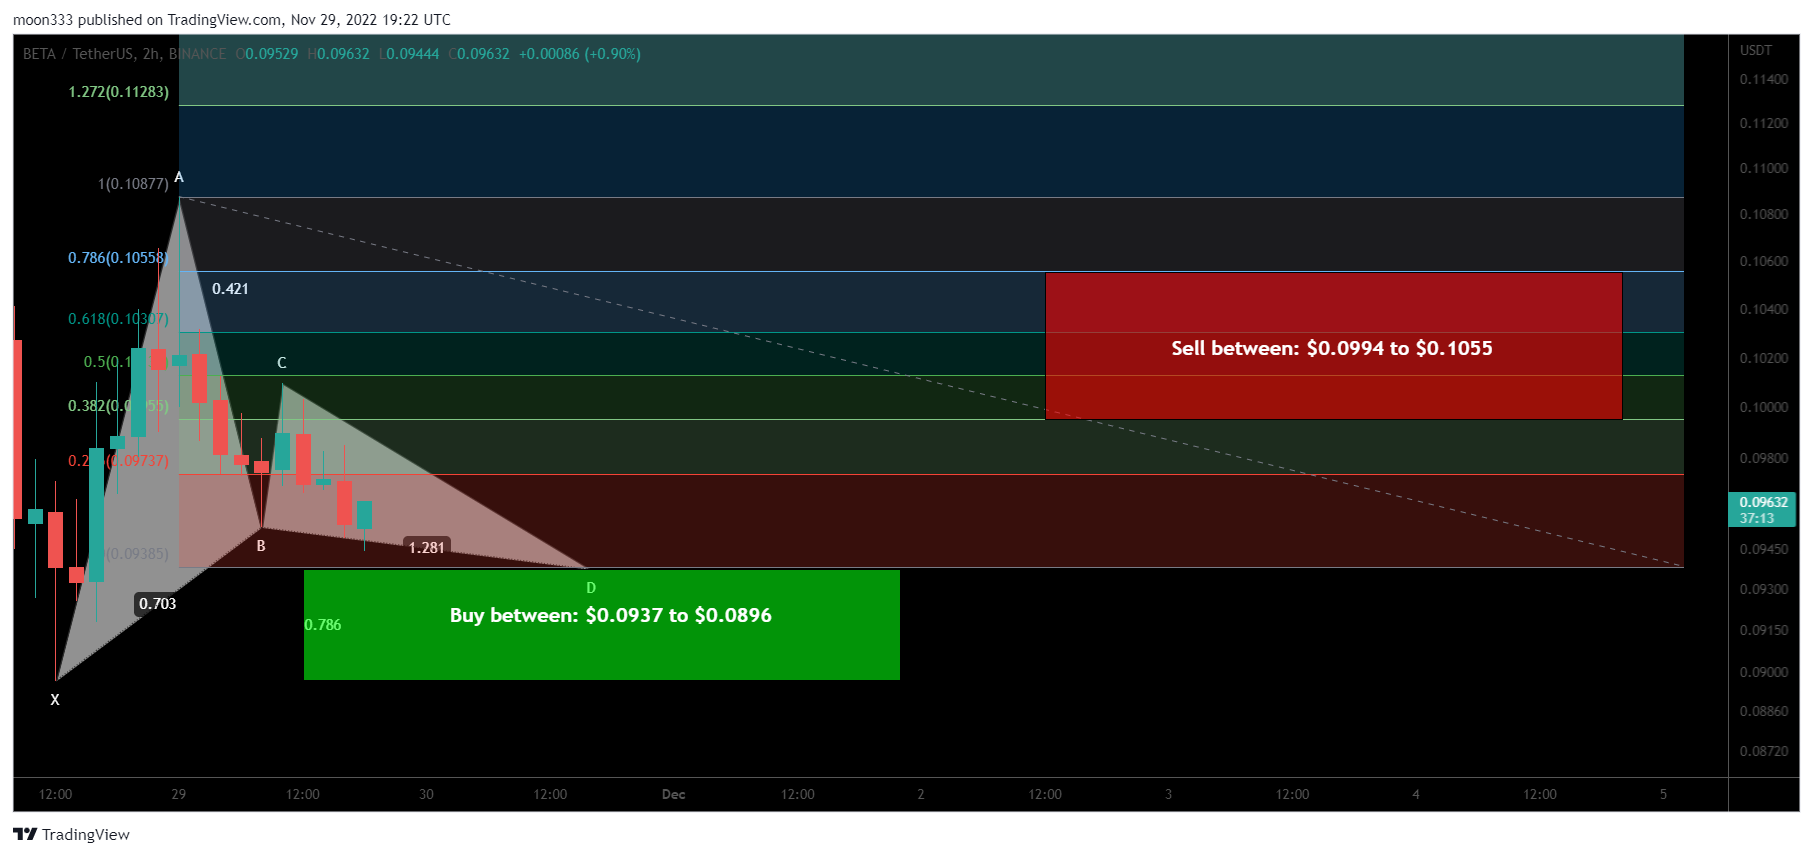Viewport: 1813px width, 856px height.
Task: Click pattern point X label
Action: (55, 700)
